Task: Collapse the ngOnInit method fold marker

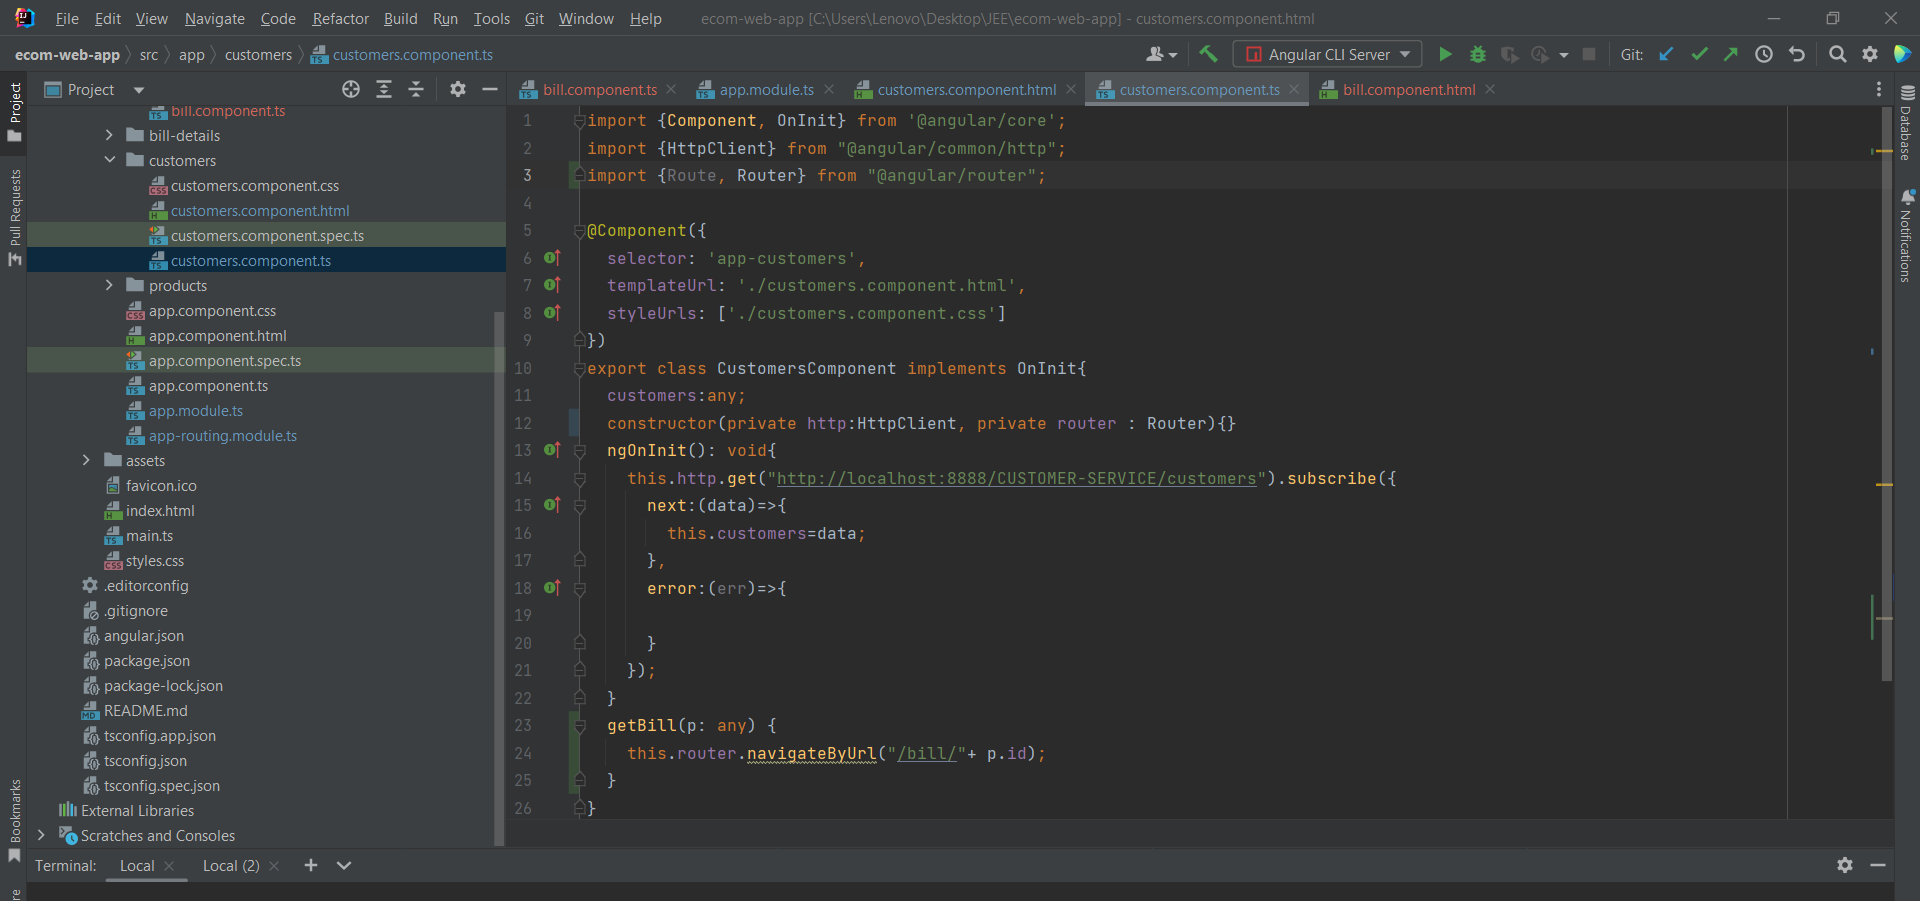Action: pos(580,451)
